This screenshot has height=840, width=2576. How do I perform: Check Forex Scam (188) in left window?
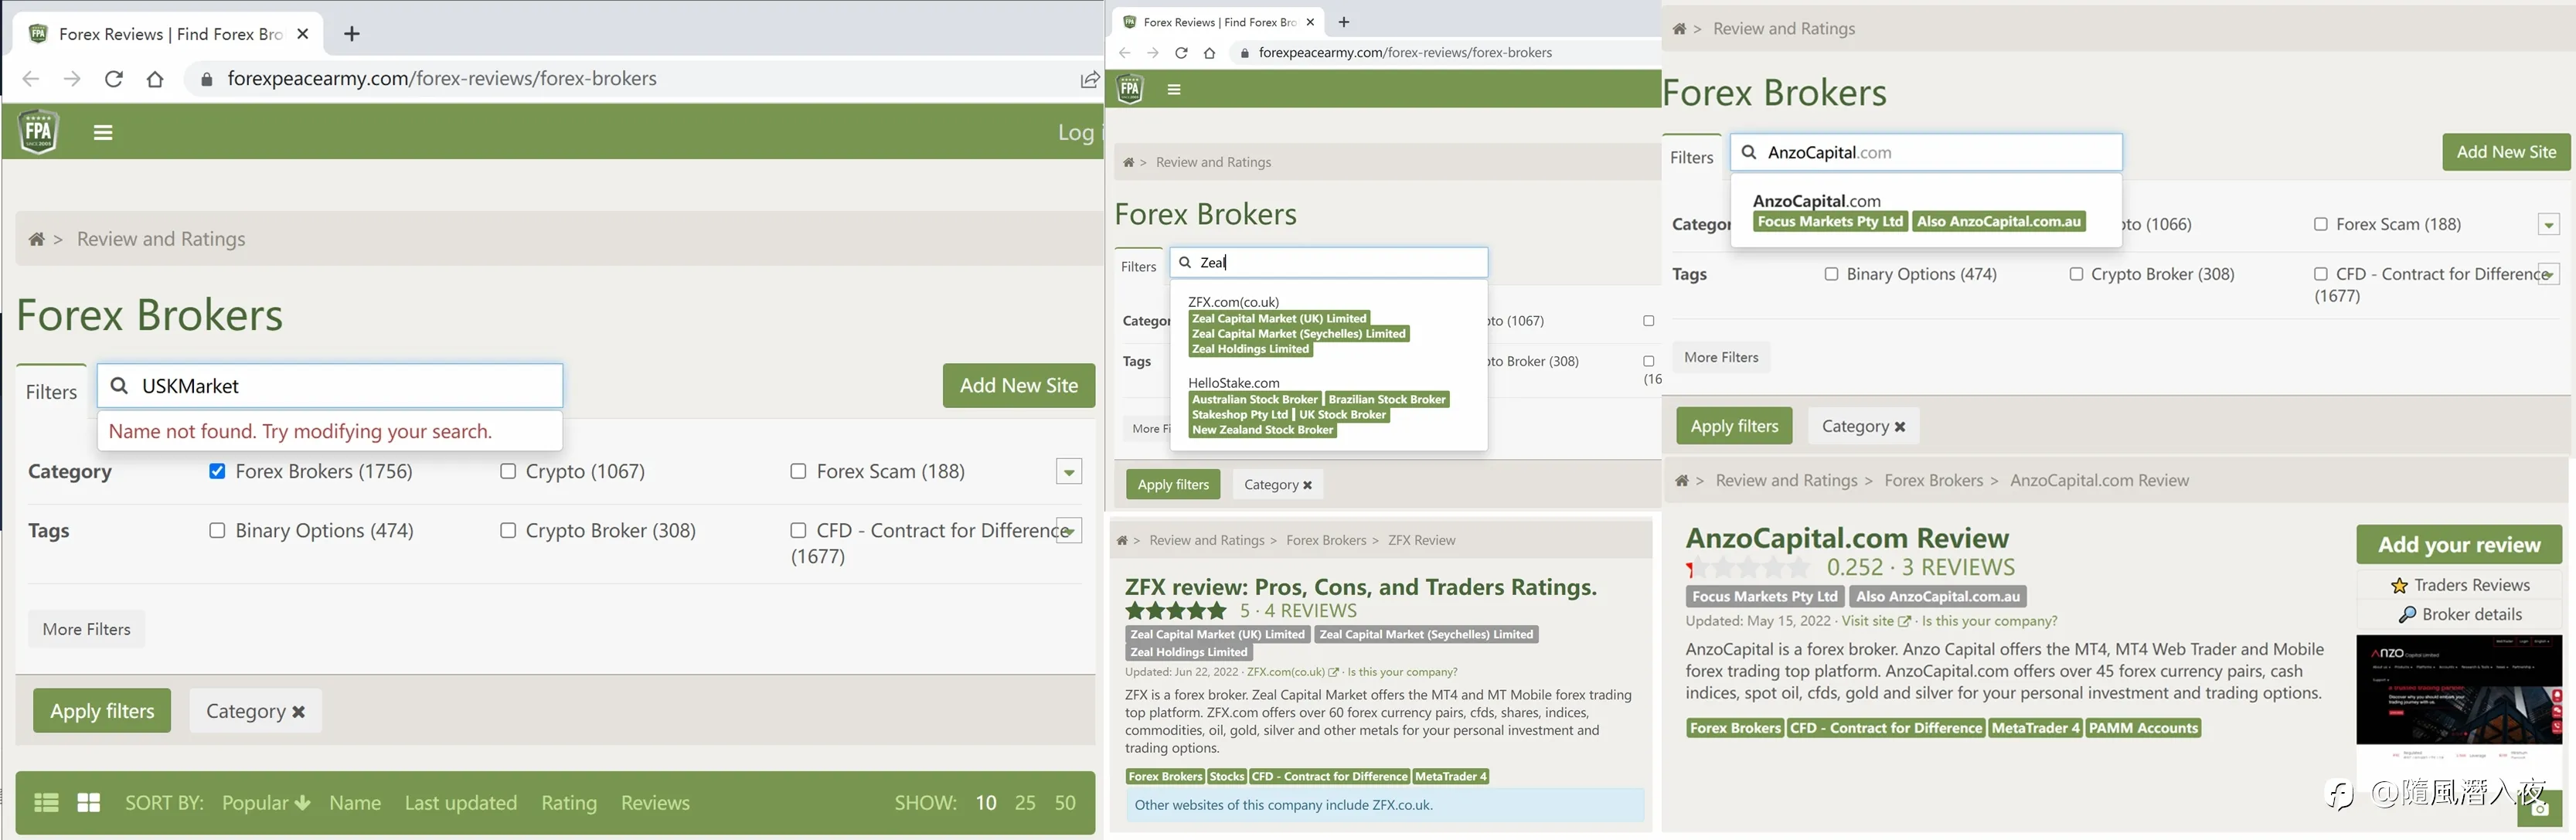pos(798,471)
